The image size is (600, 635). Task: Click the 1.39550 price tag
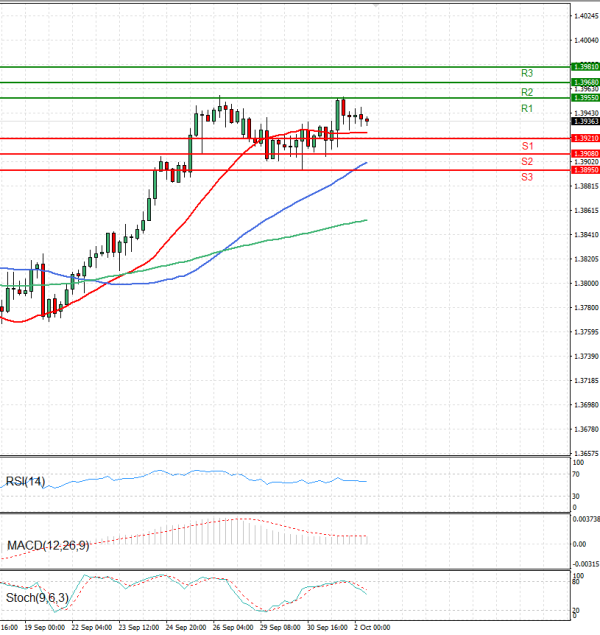(x=585, y=98)
